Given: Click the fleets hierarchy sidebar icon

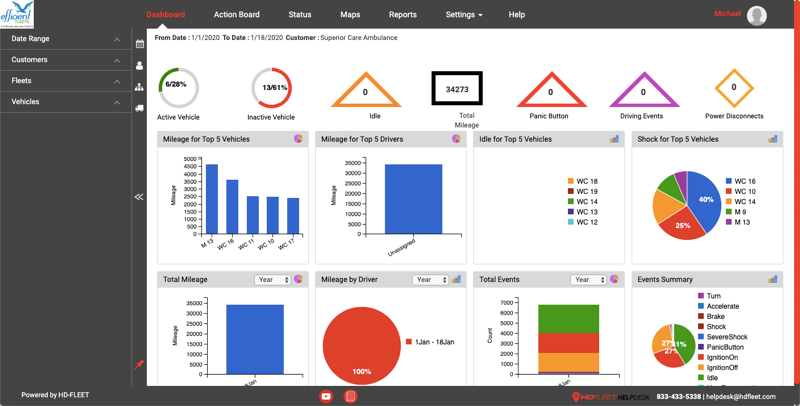Looking at the screenshot, I should (x=139, y=87).
